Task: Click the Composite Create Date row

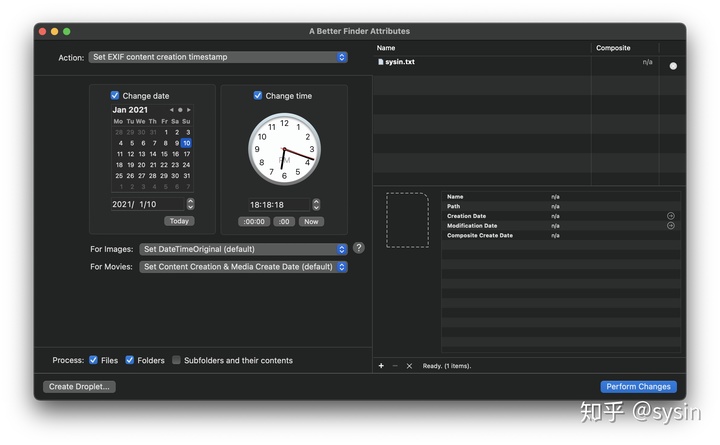Action: (x=561, y=235)
